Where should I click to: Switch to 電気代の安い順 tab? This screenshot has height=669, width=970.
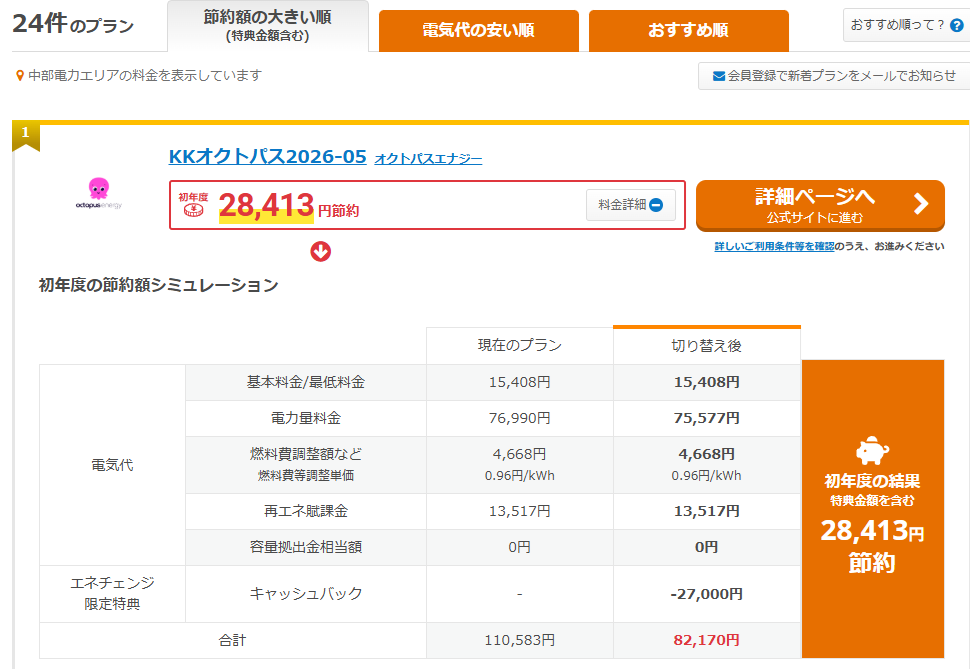click(479, 30)
